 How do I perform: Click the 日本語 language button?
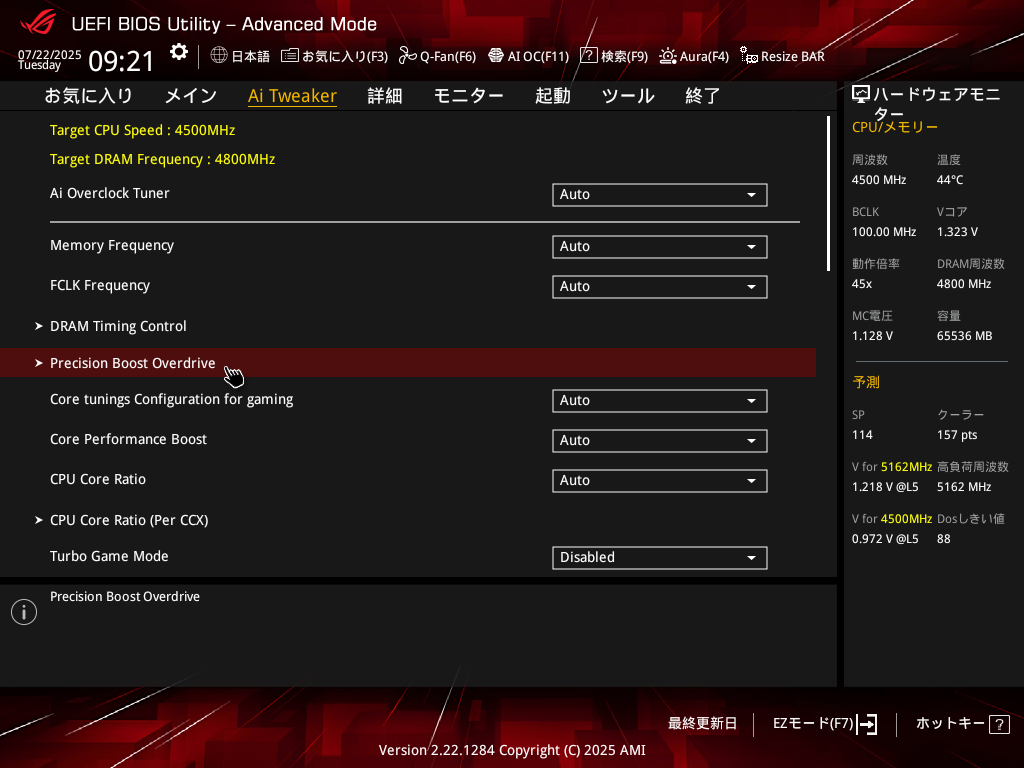[x=240, y=56]
